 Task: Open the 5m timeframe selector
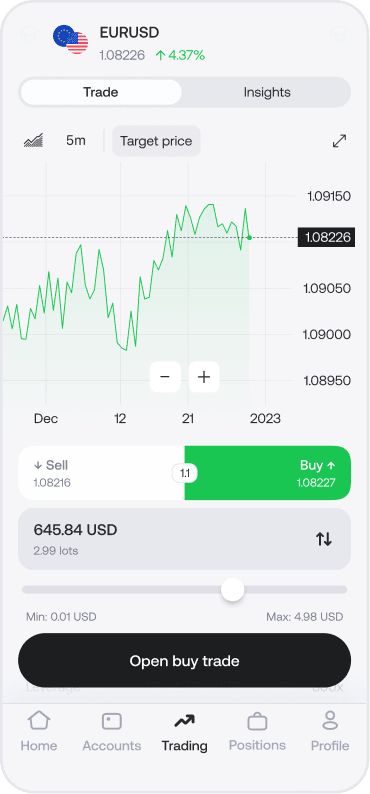(76, 140)
